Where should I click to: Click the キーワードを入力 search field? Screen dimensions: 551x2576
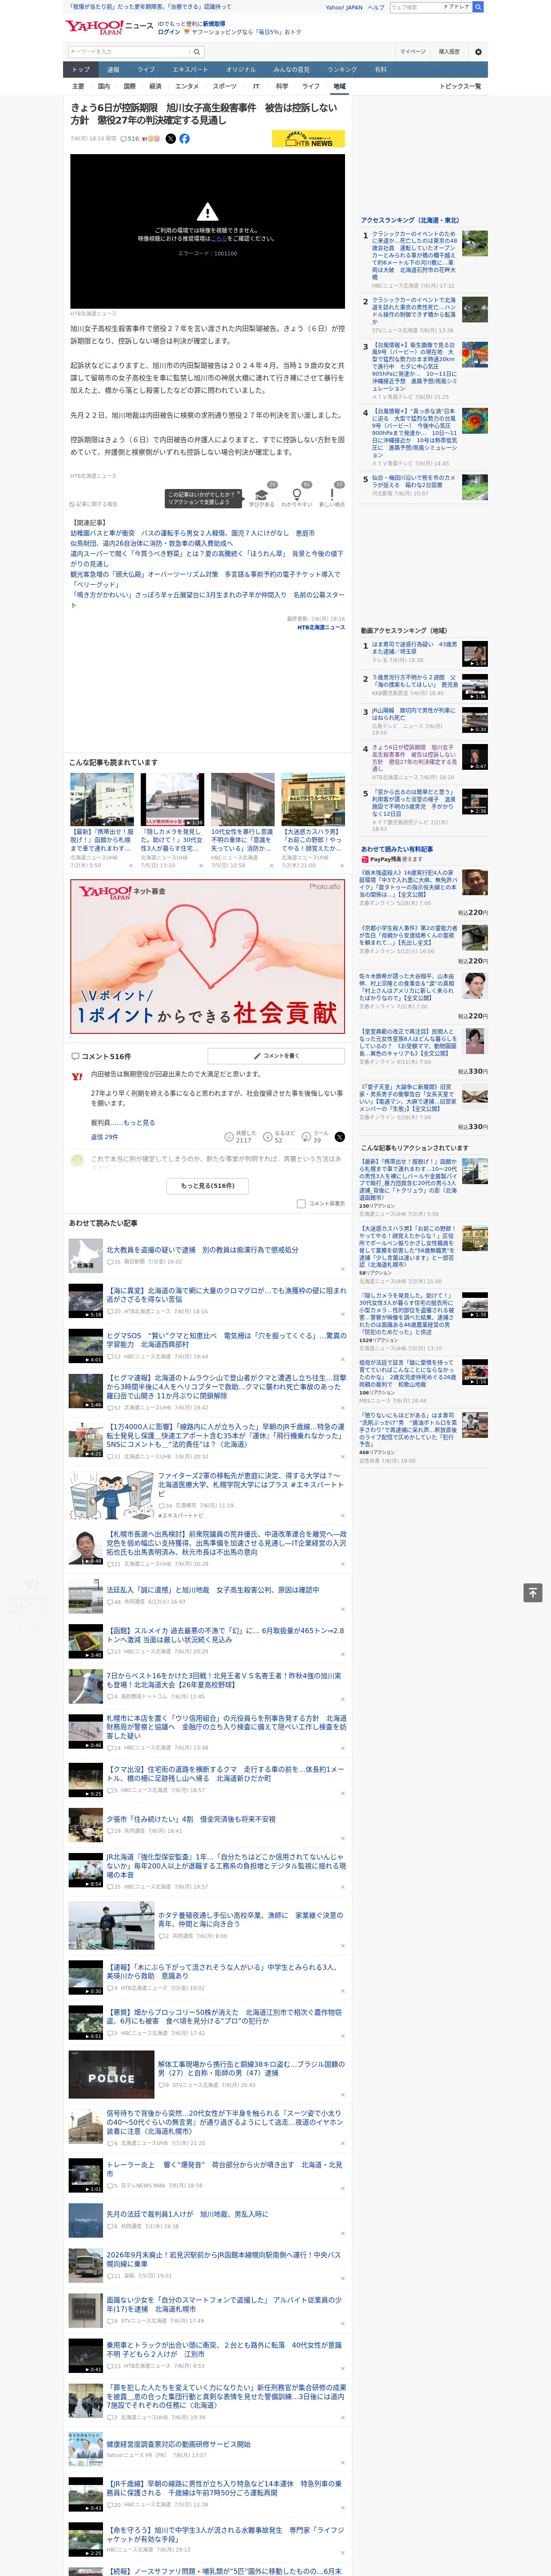point(129,51)
